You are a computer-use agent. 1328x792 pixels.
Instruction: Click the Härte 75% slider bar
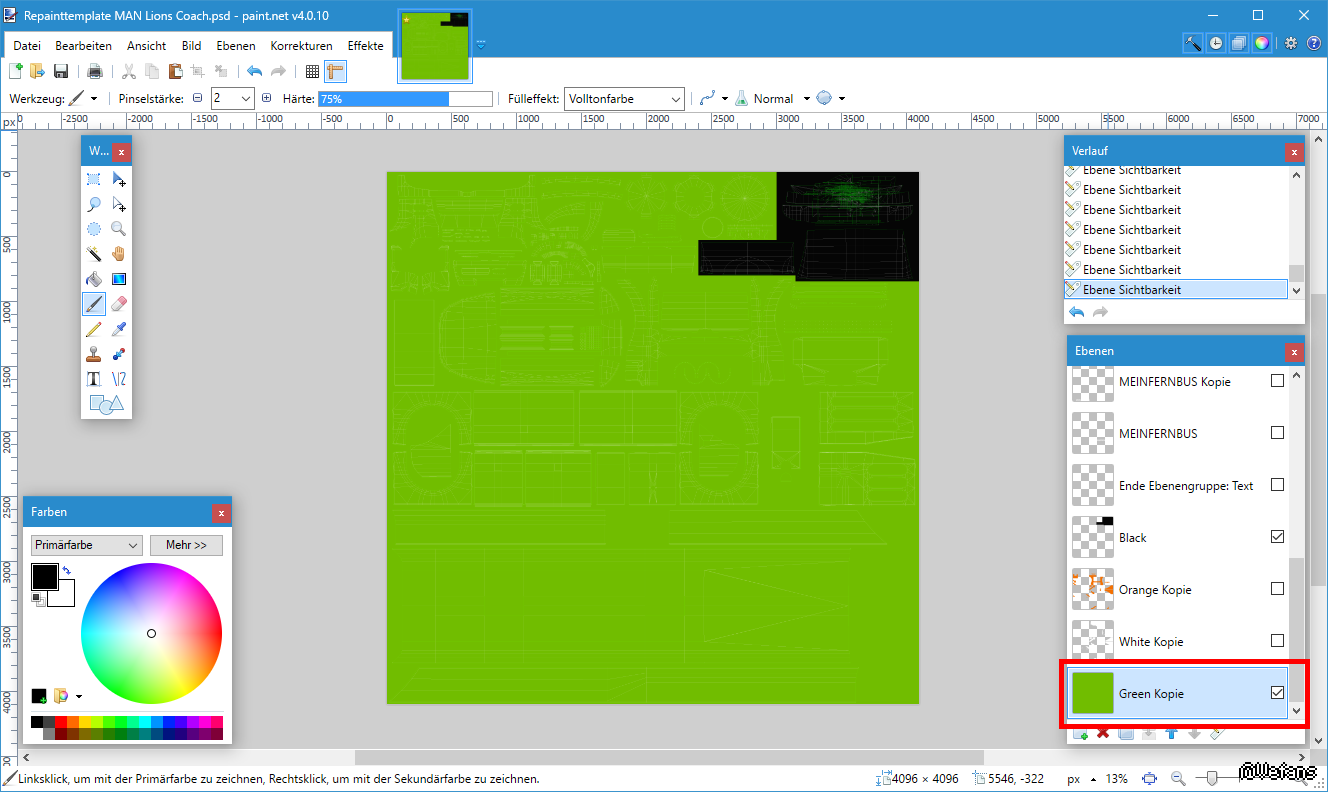coord(405,99)
